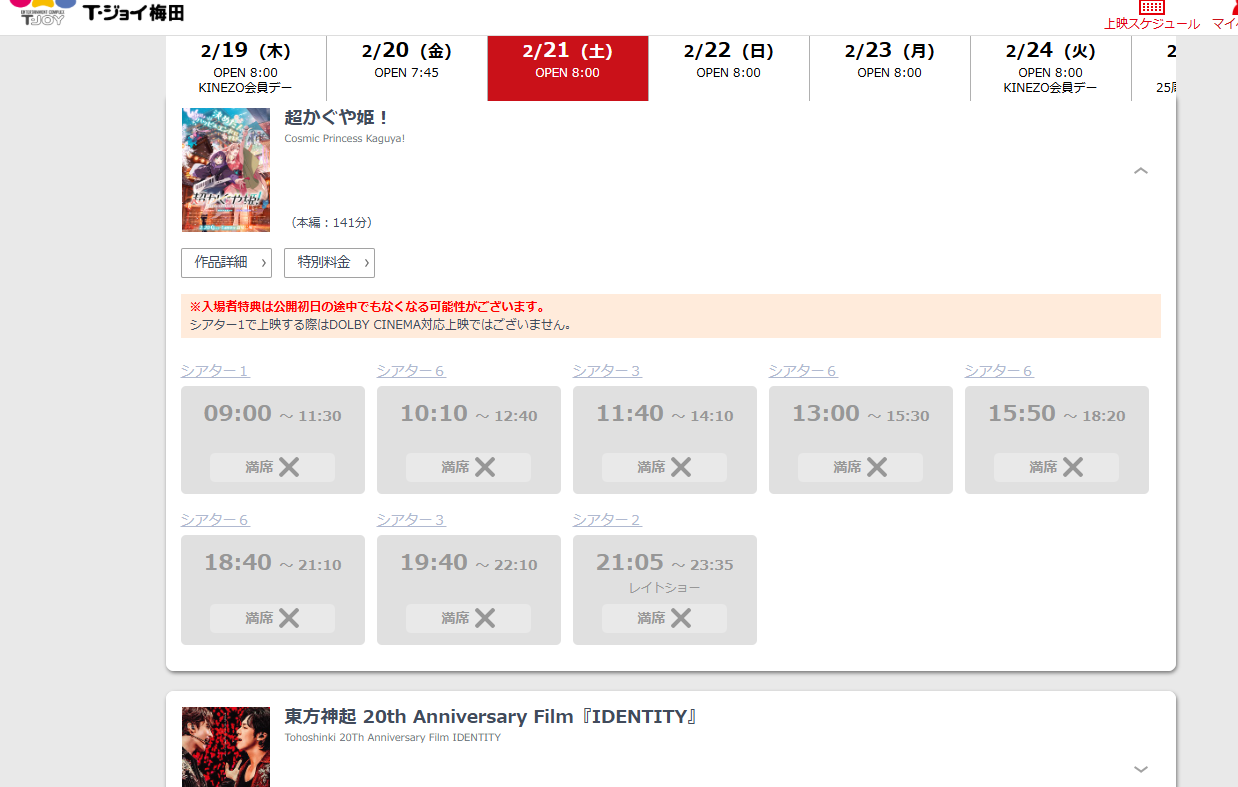Open the 上映スケジュール calendar icon
1238x787 pixels.
tap(1151, 8)
